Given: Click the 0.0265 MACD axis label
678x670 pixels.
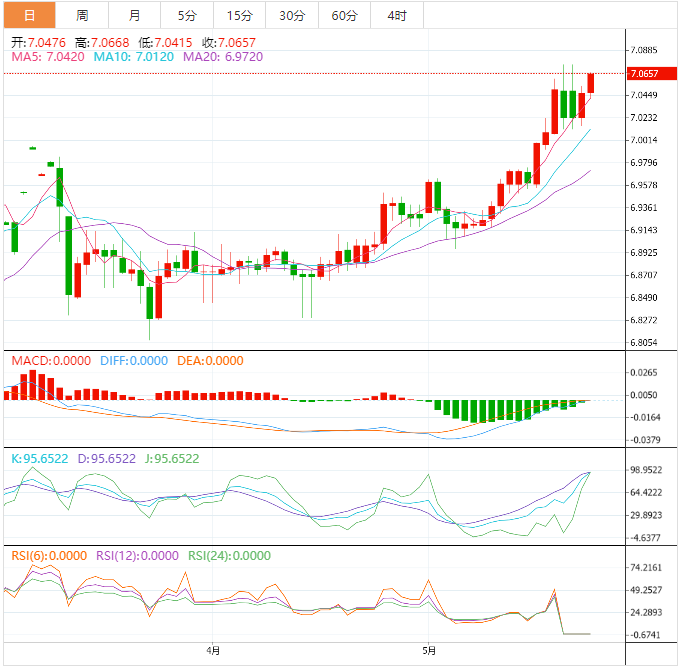Looking at the screenshot, I should click(644, 372).
